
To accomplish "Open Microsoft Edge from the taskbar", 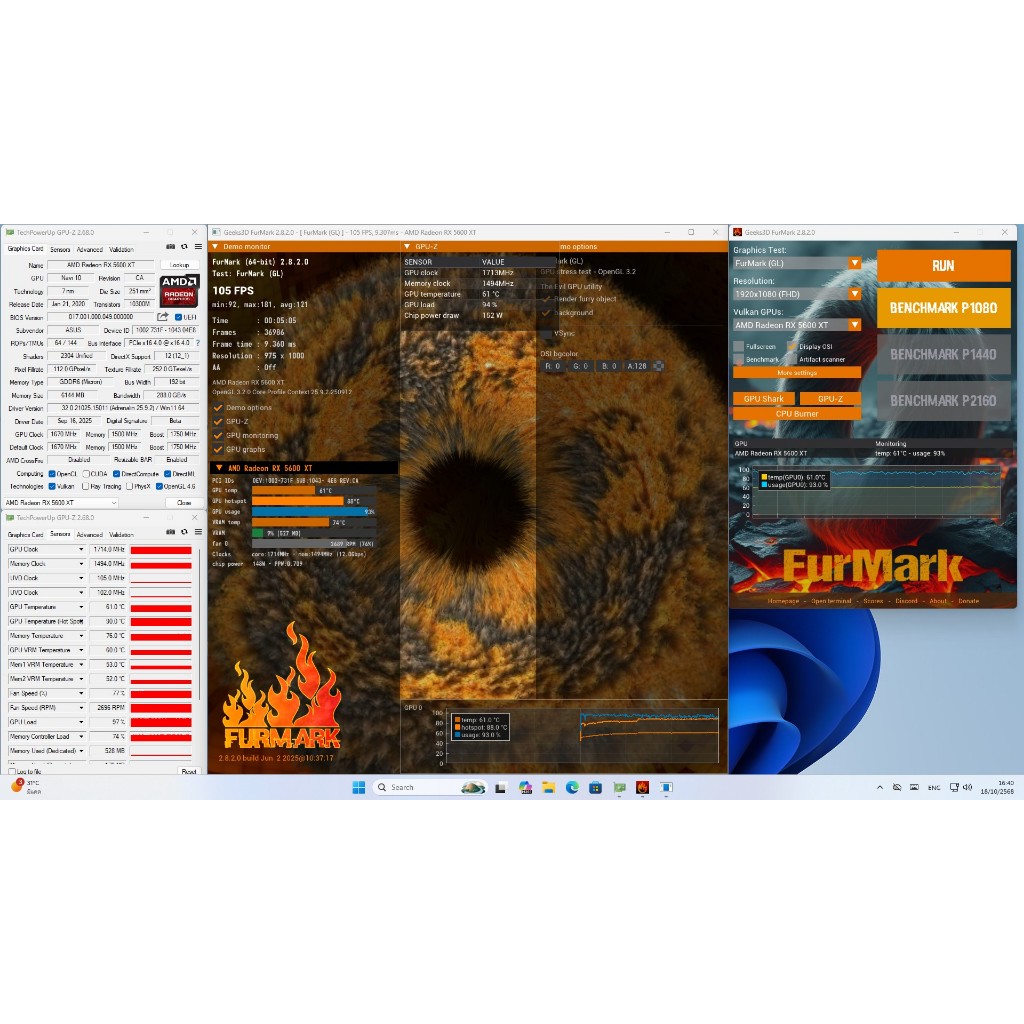I will point(573,787).
